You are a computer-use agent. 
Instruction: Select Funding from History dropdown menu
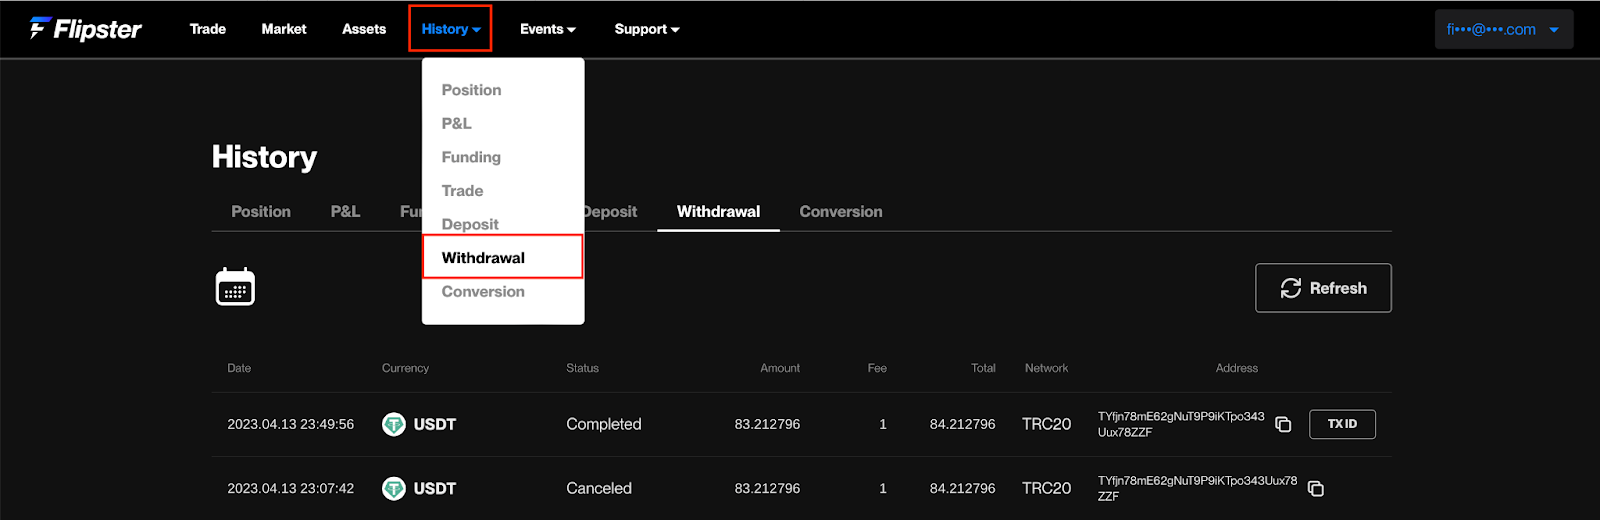(472, 157)
